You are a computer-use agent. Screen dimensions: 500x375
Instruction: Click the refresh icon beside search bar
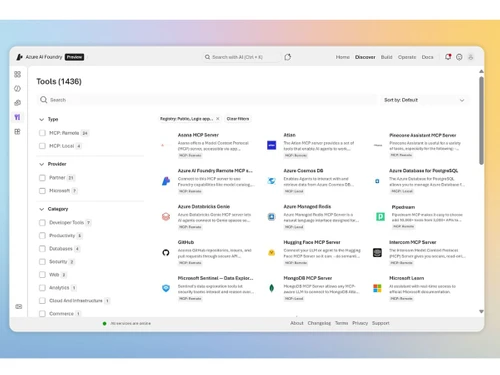[x=288, y=57]
